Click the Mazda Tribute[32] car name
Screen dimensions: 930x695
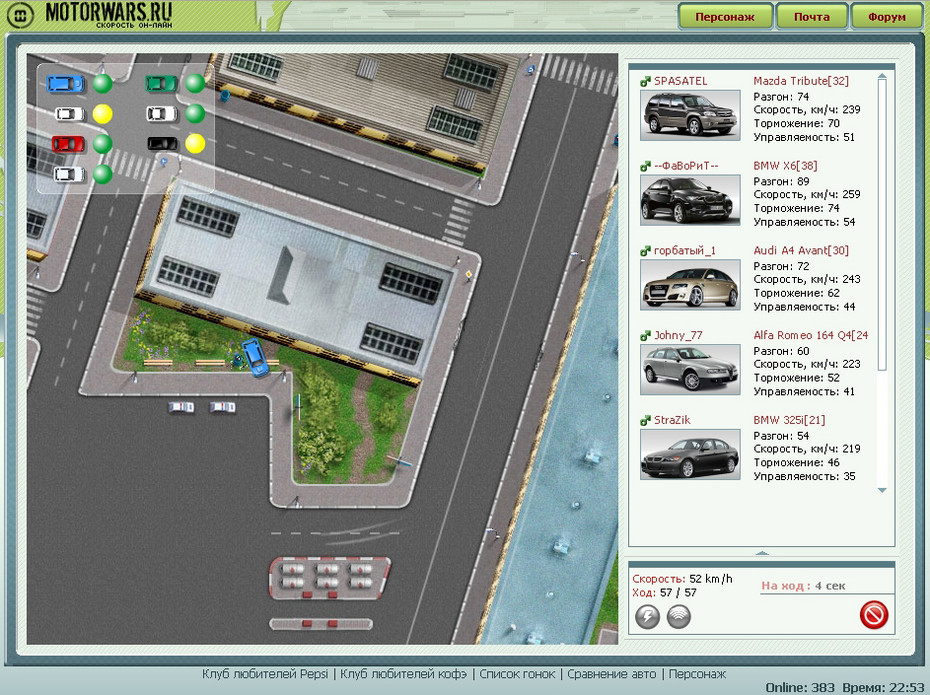(x=801, y=81)
